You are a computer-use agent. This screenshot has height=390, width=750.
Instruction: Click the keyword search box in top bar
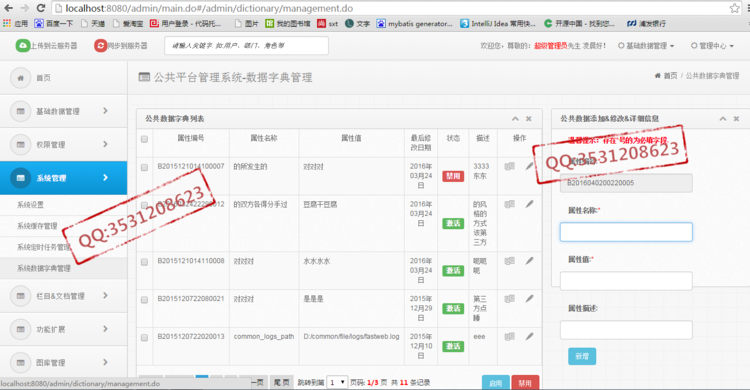tap(246, 45)
